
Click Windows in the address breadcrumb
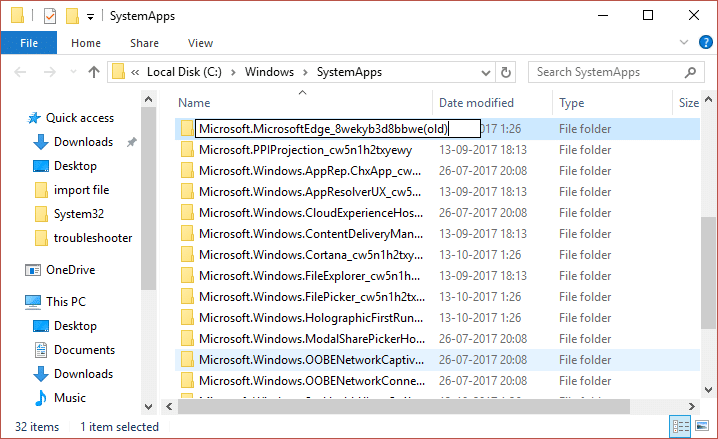(x=269, y=72)
